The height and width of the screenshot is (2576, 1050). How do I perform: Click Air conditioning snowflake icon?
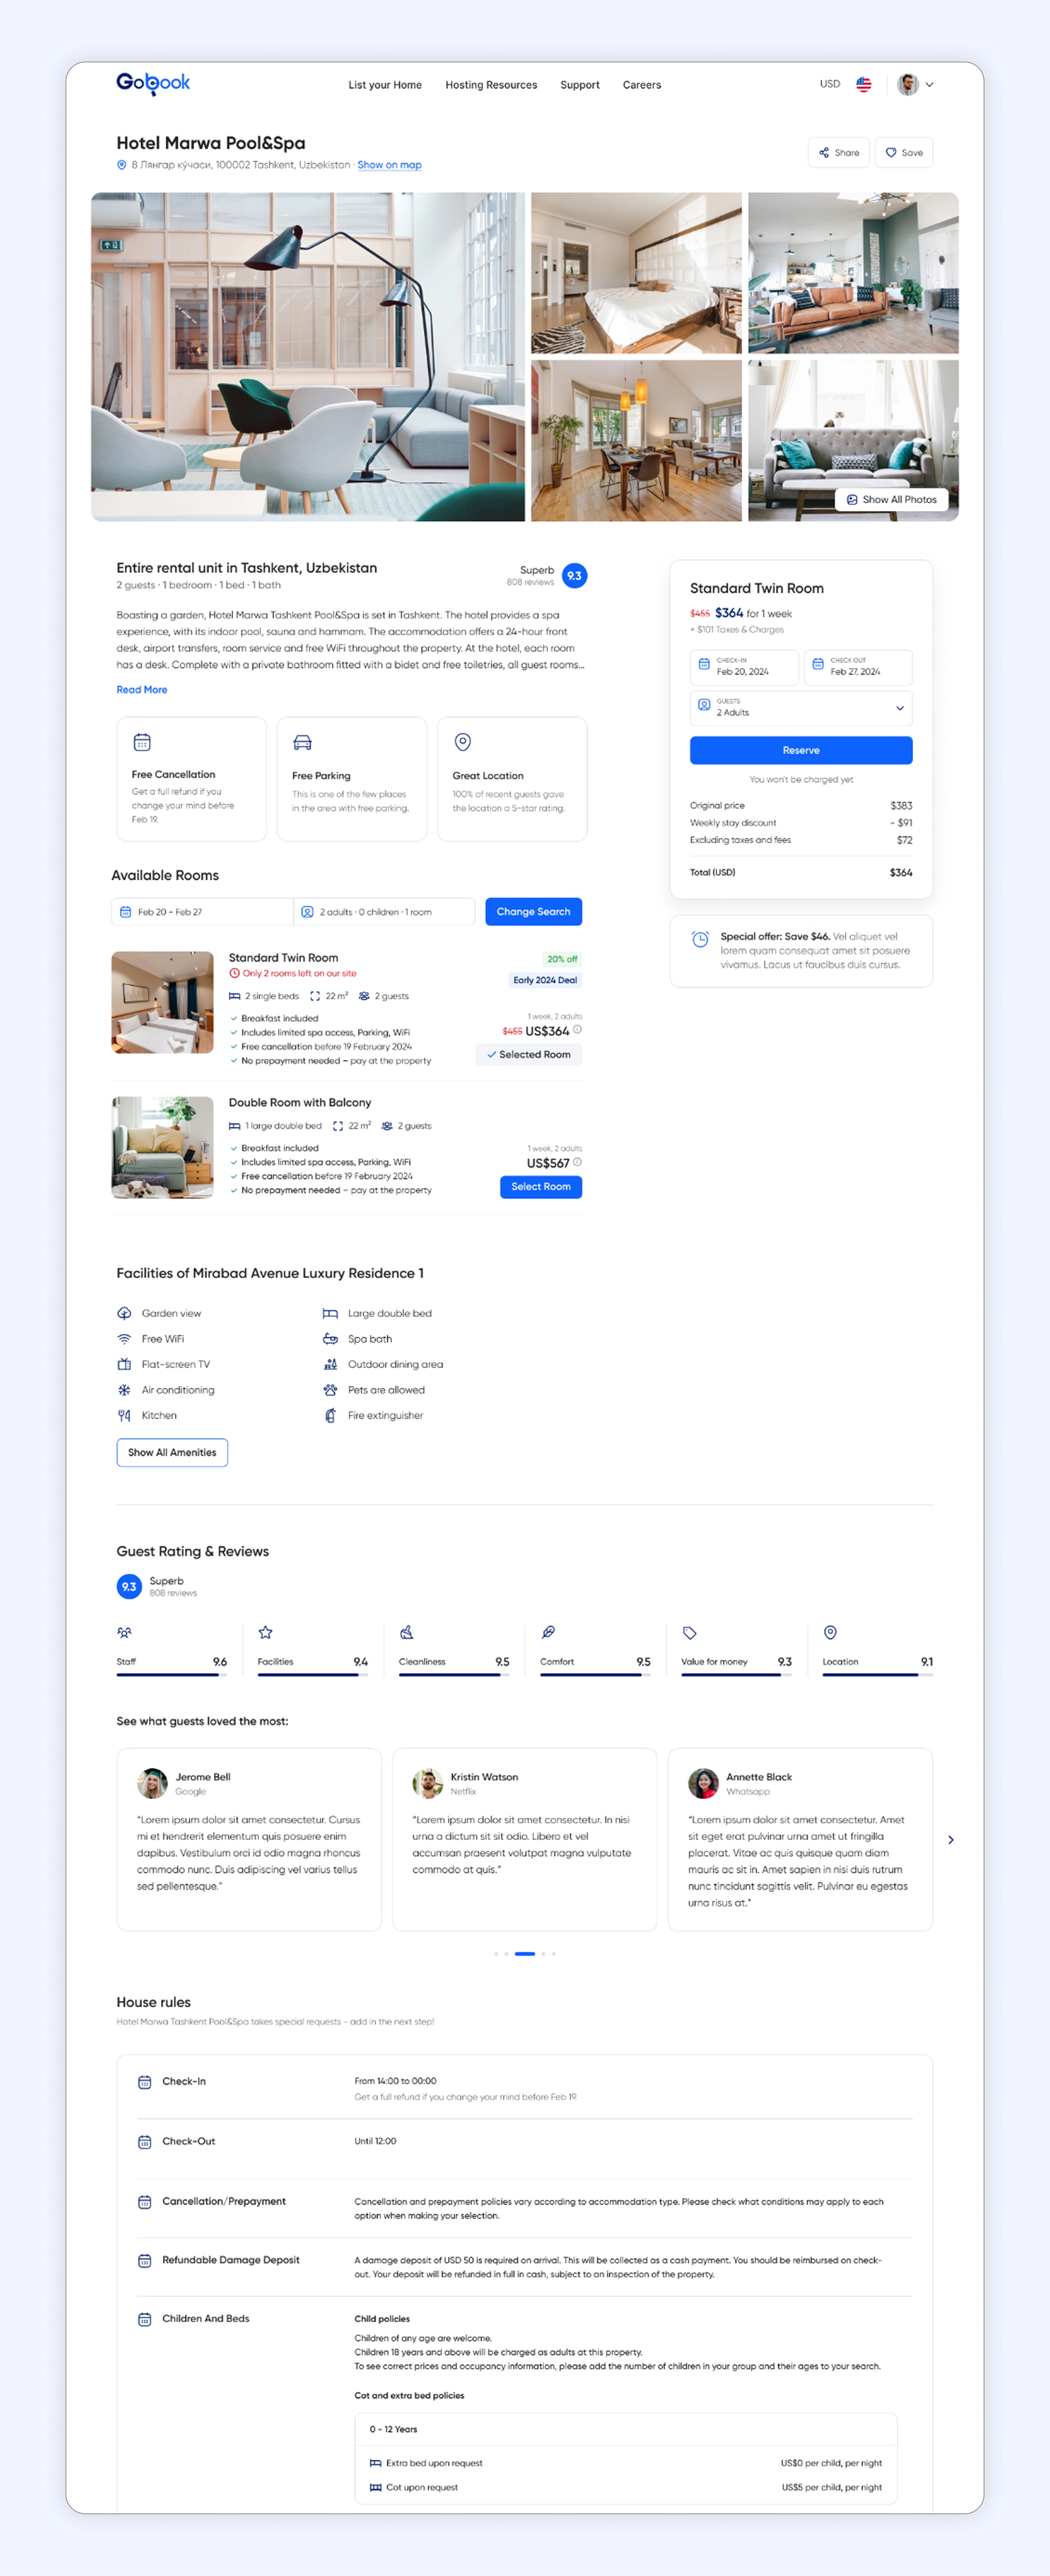124,1390
